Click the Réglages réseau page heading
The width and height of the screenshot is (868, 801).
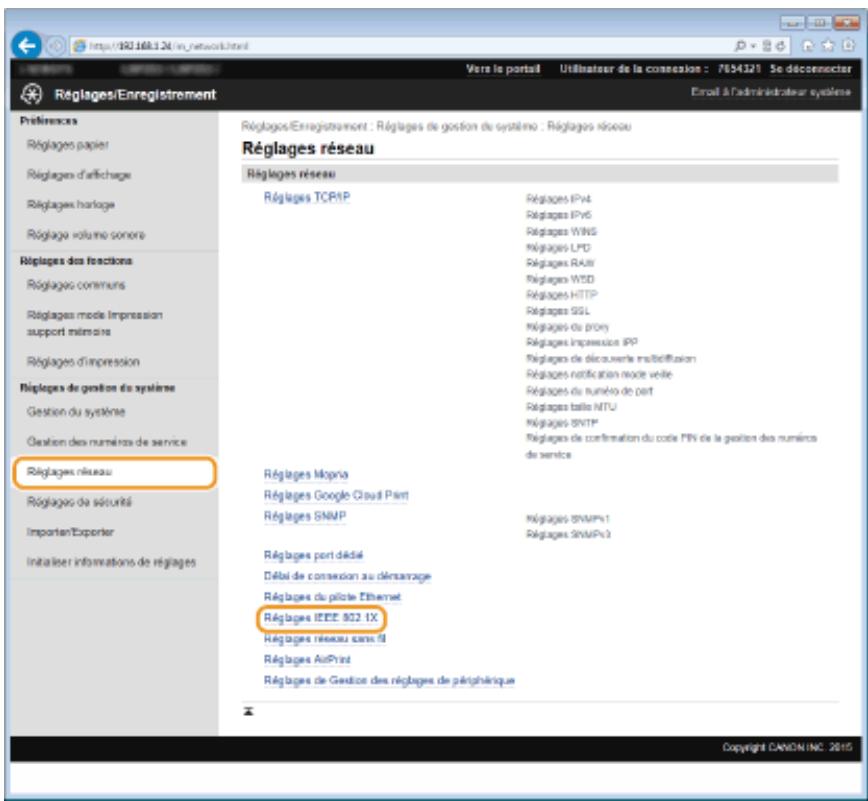[x=308, y=148]
